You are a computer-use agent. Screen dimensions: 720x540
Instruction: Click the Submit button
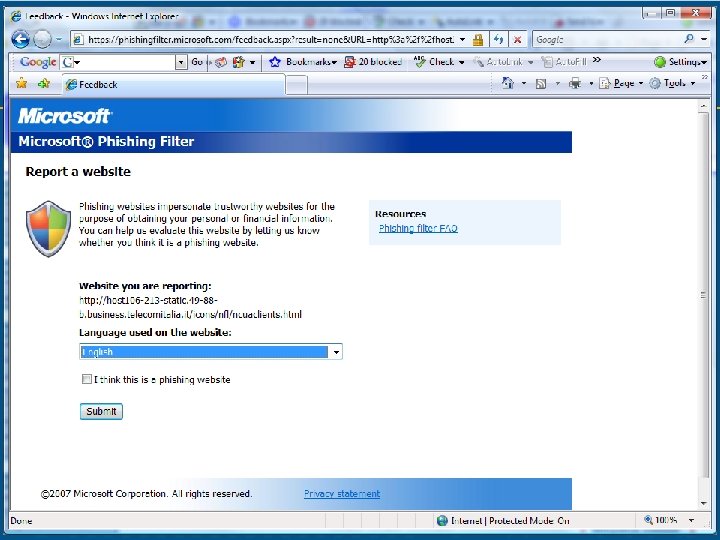click(101, 411)
